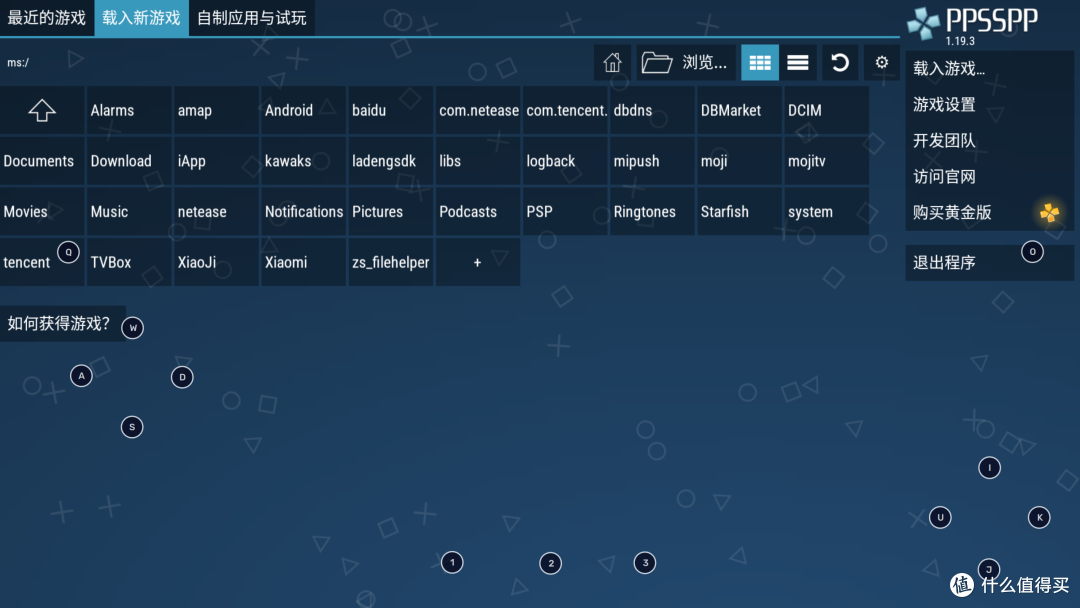Open the DBMarket folder
Screen dimensions: 1080x608
tap(740, 110)
